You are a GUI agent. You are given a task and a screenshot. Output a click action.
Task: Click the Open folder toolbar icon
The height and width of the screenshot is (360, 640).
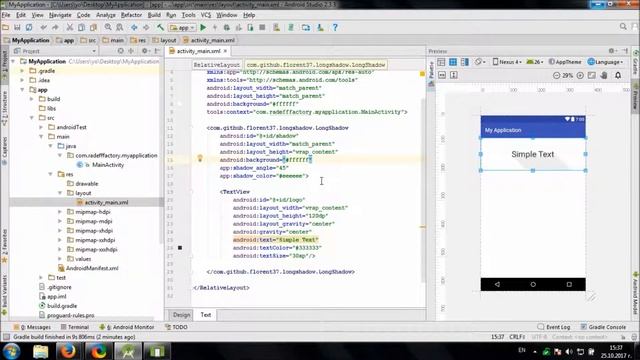click(x=6, y=27)
